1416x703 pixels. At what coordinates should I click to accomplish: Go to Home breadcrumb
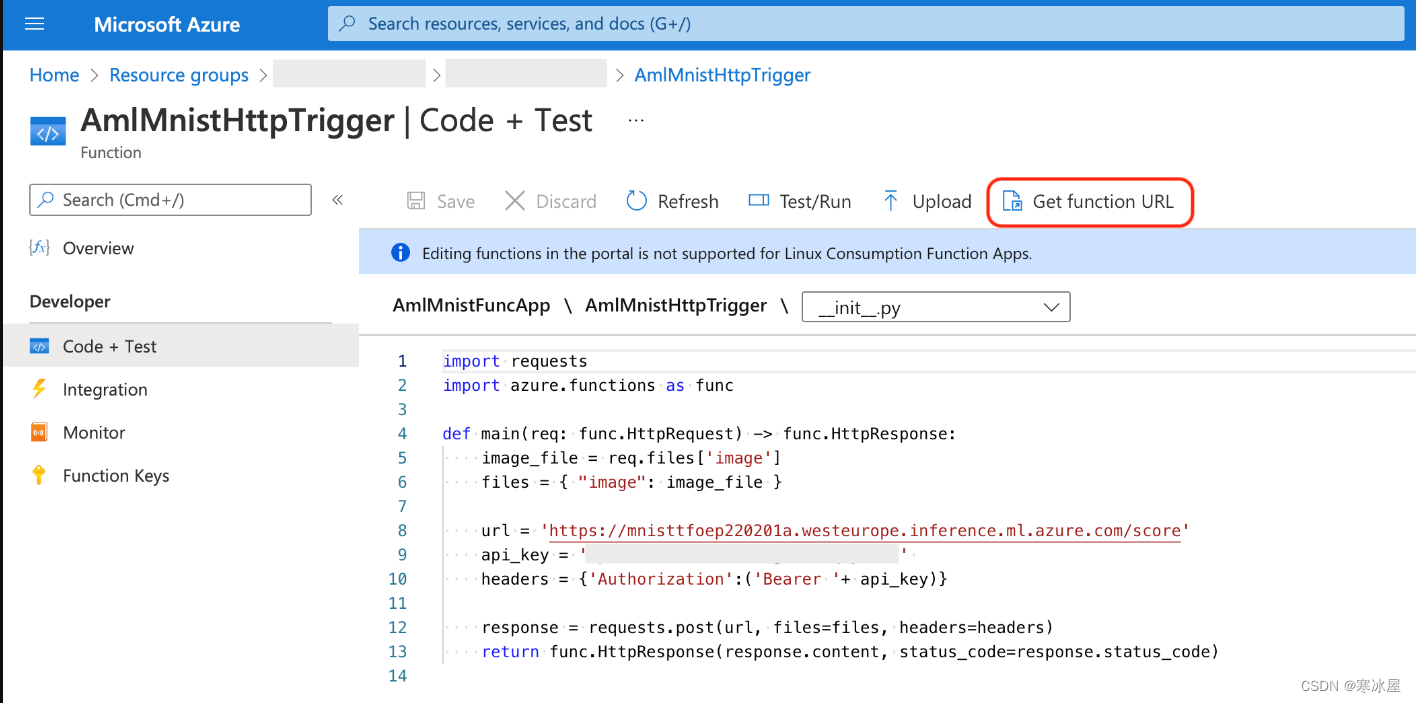[x=54, y=75]
